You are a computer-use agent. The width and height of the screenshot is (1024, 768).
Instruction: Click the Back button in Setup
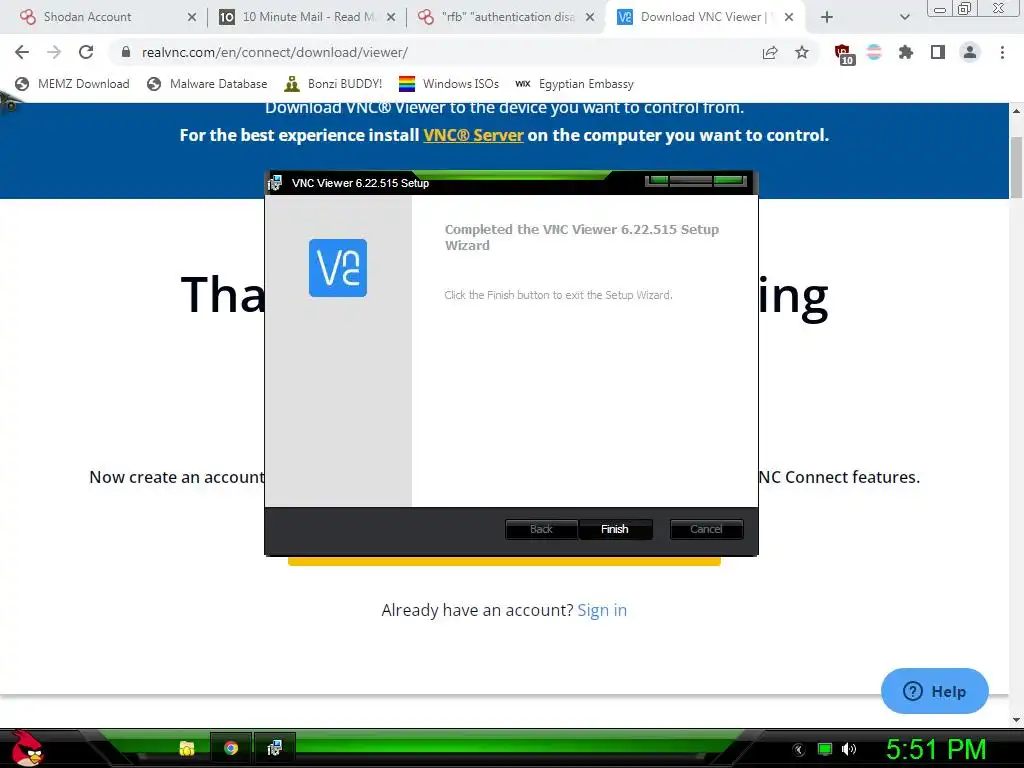pos(541,529)
